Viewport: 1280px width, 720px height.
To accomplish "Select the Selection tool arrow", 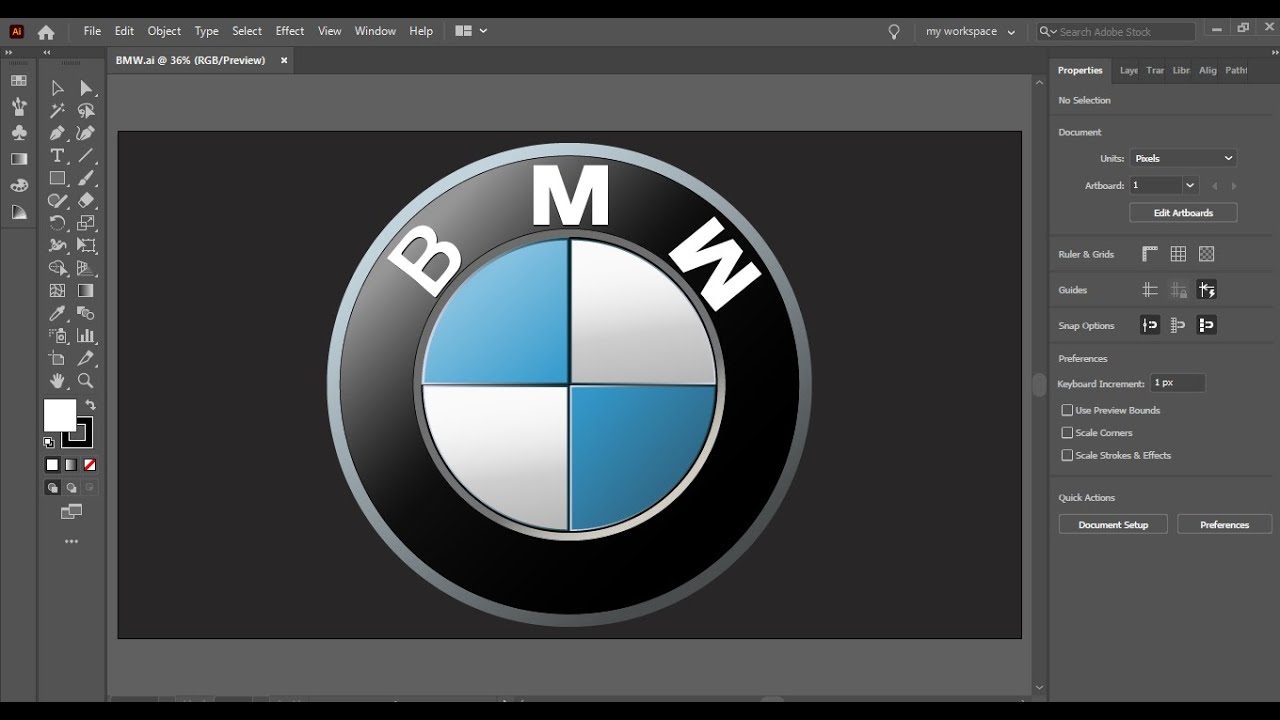I will tap(57, 89).
